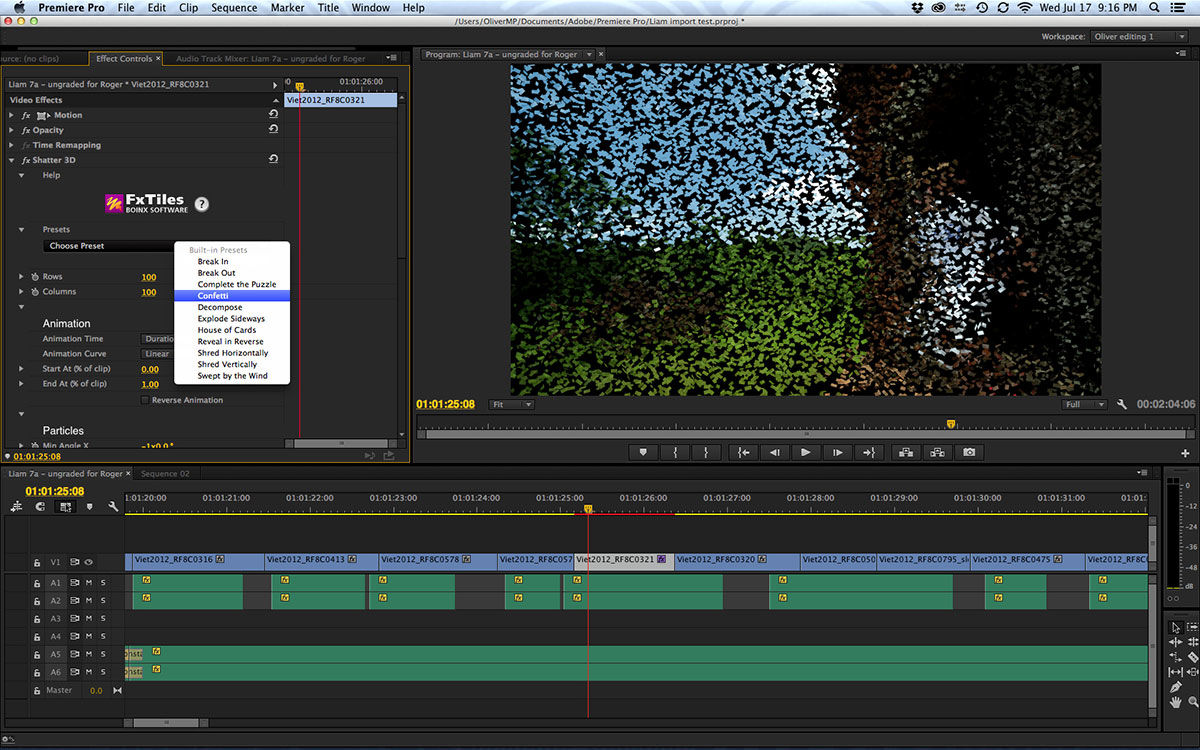Click the Export Frame camera icon
The height and width of the screenshot is (750, 1200).
click(968, 452)
